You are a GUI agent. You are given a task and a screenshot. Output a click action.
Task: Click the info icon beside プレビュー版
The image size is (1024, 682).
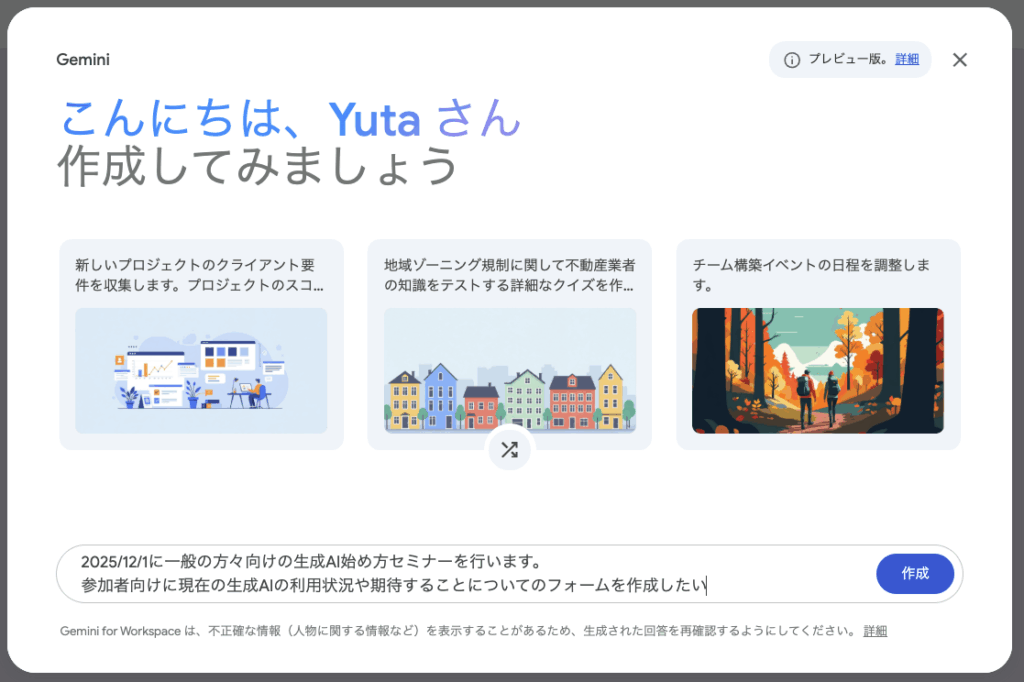[x=792, y=60]
